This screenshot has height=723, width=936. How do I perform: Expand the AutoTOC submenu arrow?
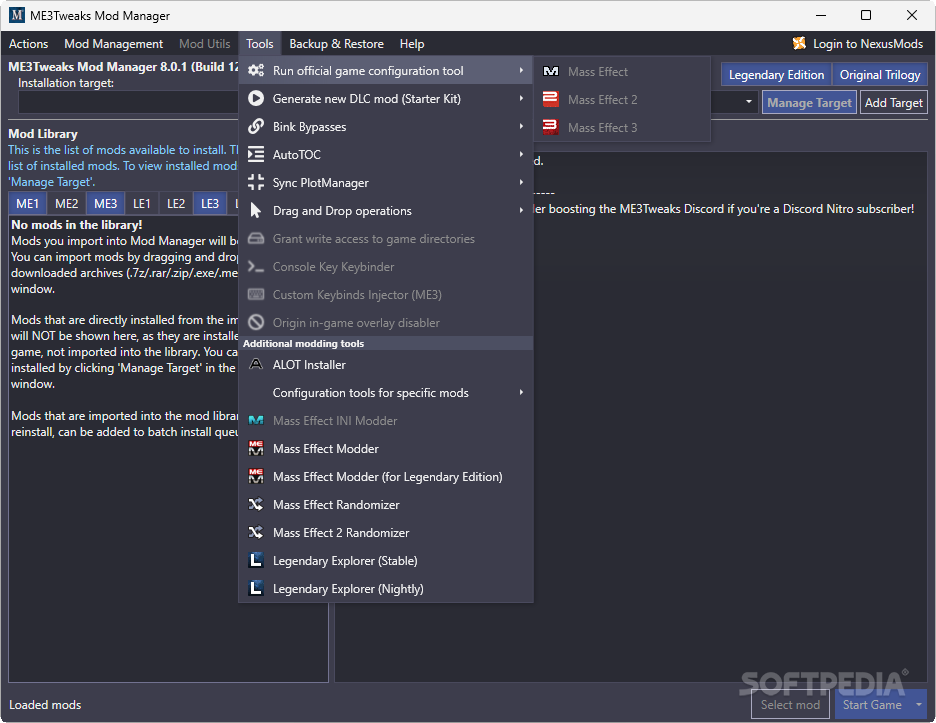click(521, 154)
